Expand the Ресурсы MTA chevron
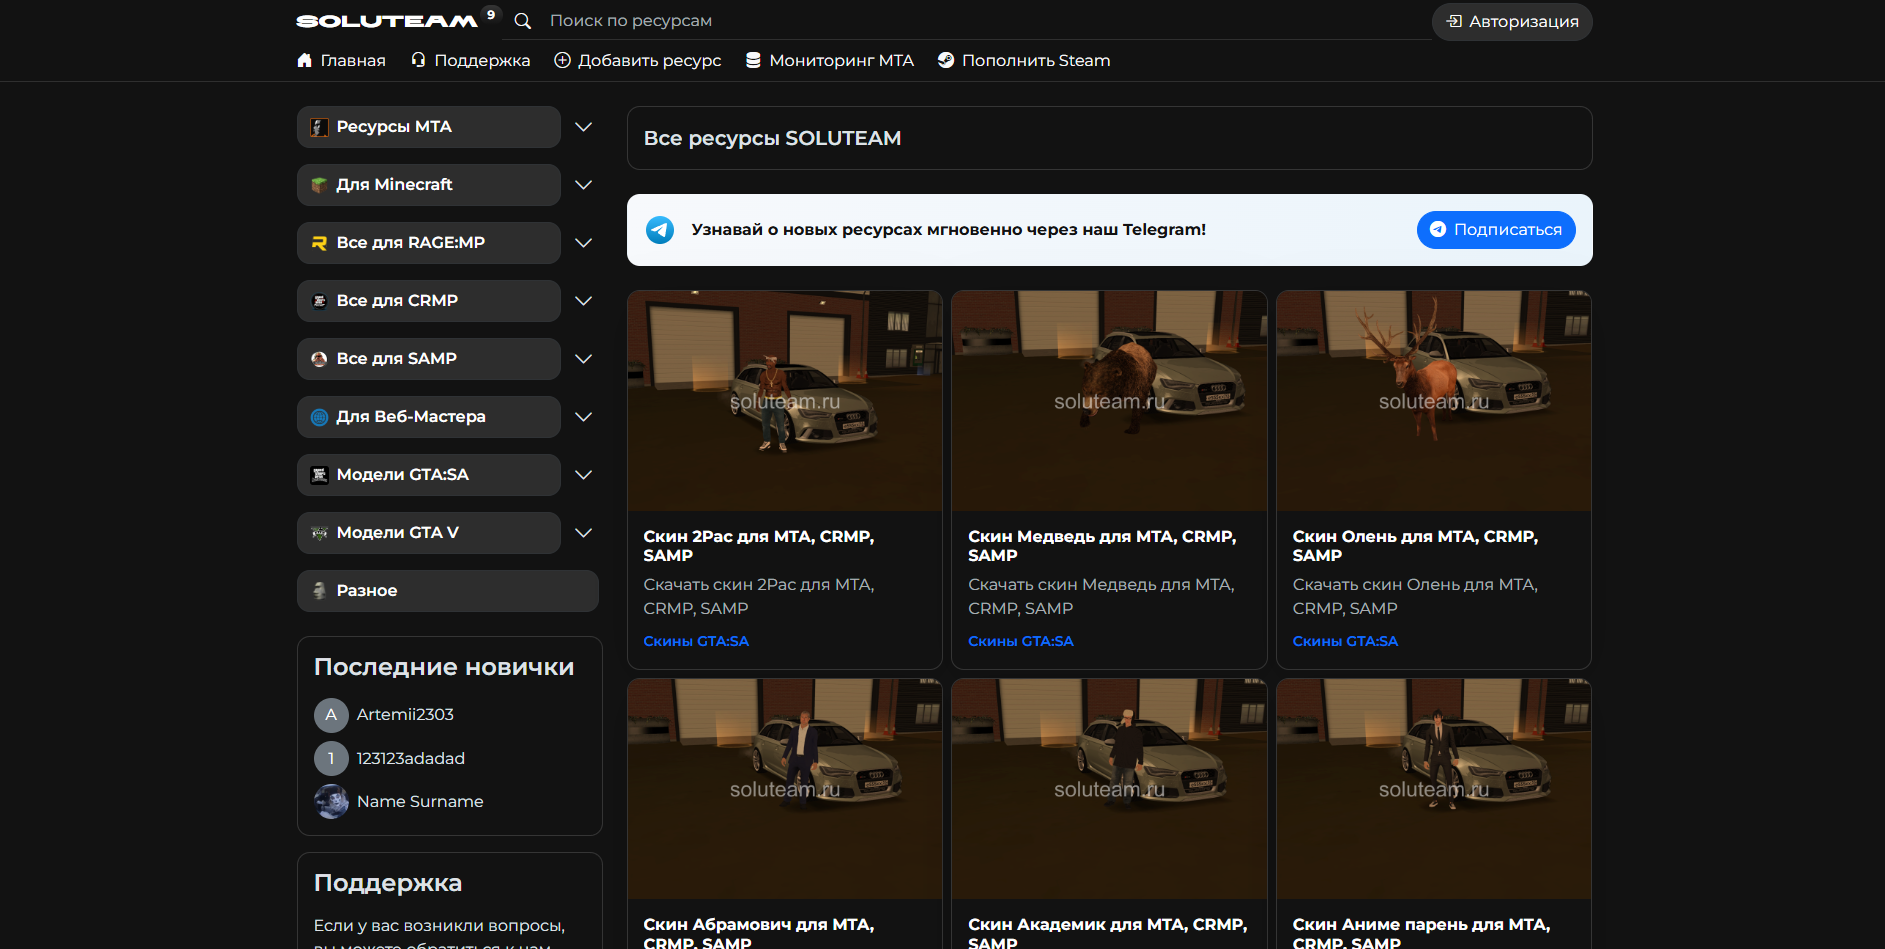The image size is (1885, 949). [x=584, y=127]
